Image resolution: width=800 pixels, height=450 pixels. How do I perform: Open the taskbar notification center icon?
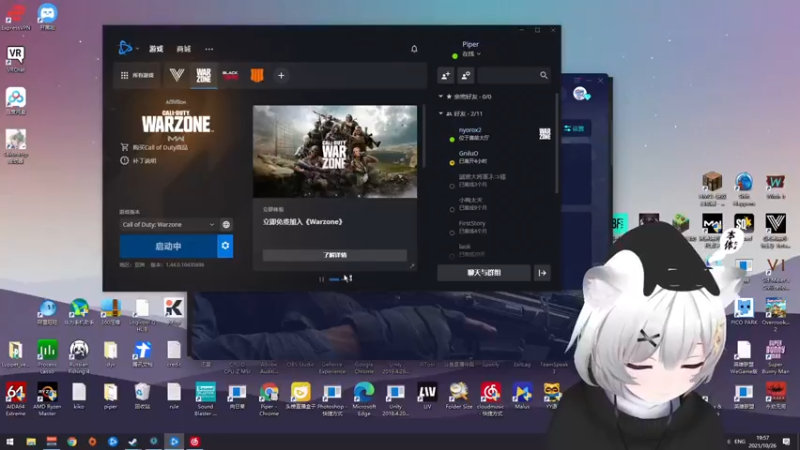[x=786, y=442]
